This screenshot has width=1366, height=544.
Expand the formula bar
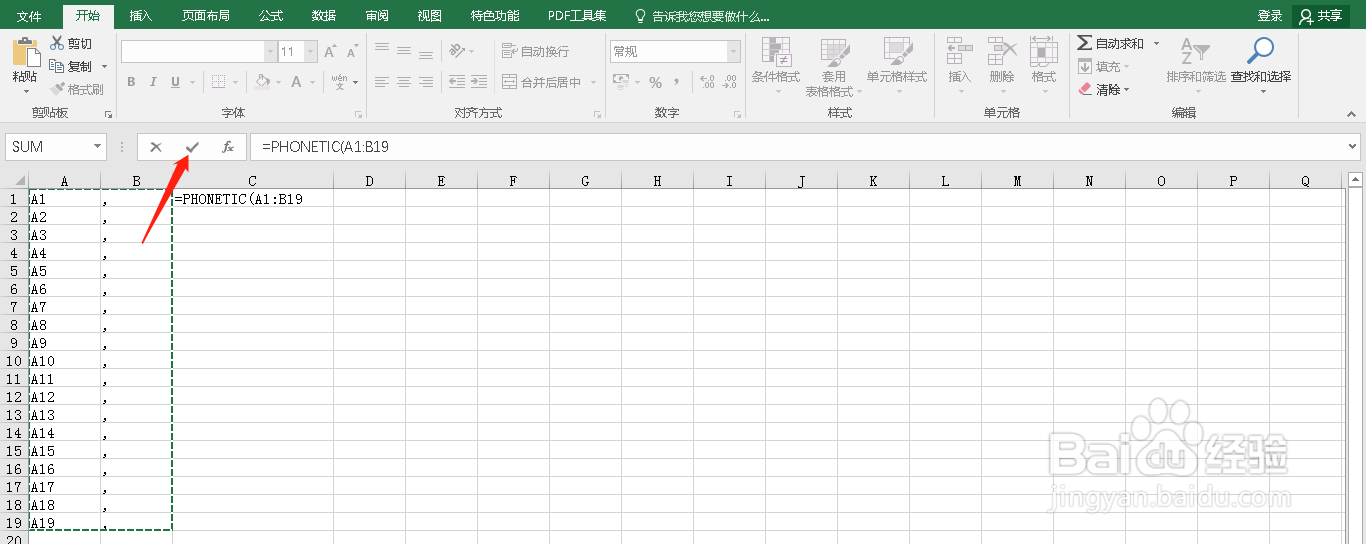point(1353,146)
